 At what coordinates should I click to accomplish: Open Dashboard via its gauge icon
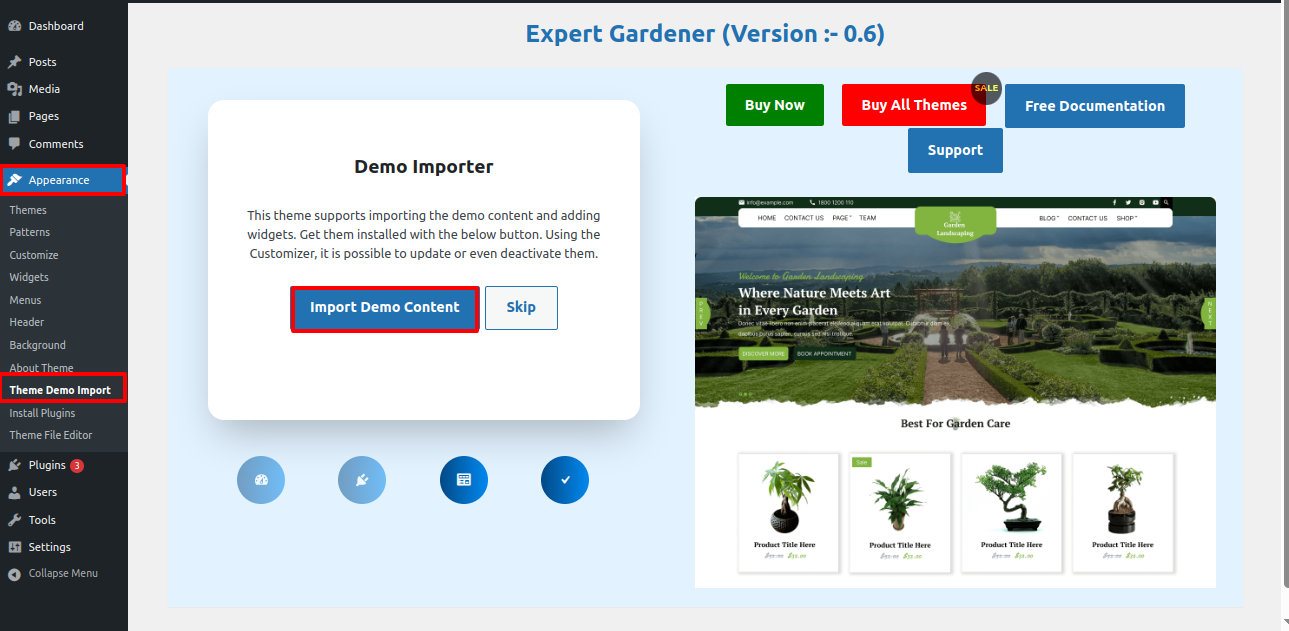(14, 26)
